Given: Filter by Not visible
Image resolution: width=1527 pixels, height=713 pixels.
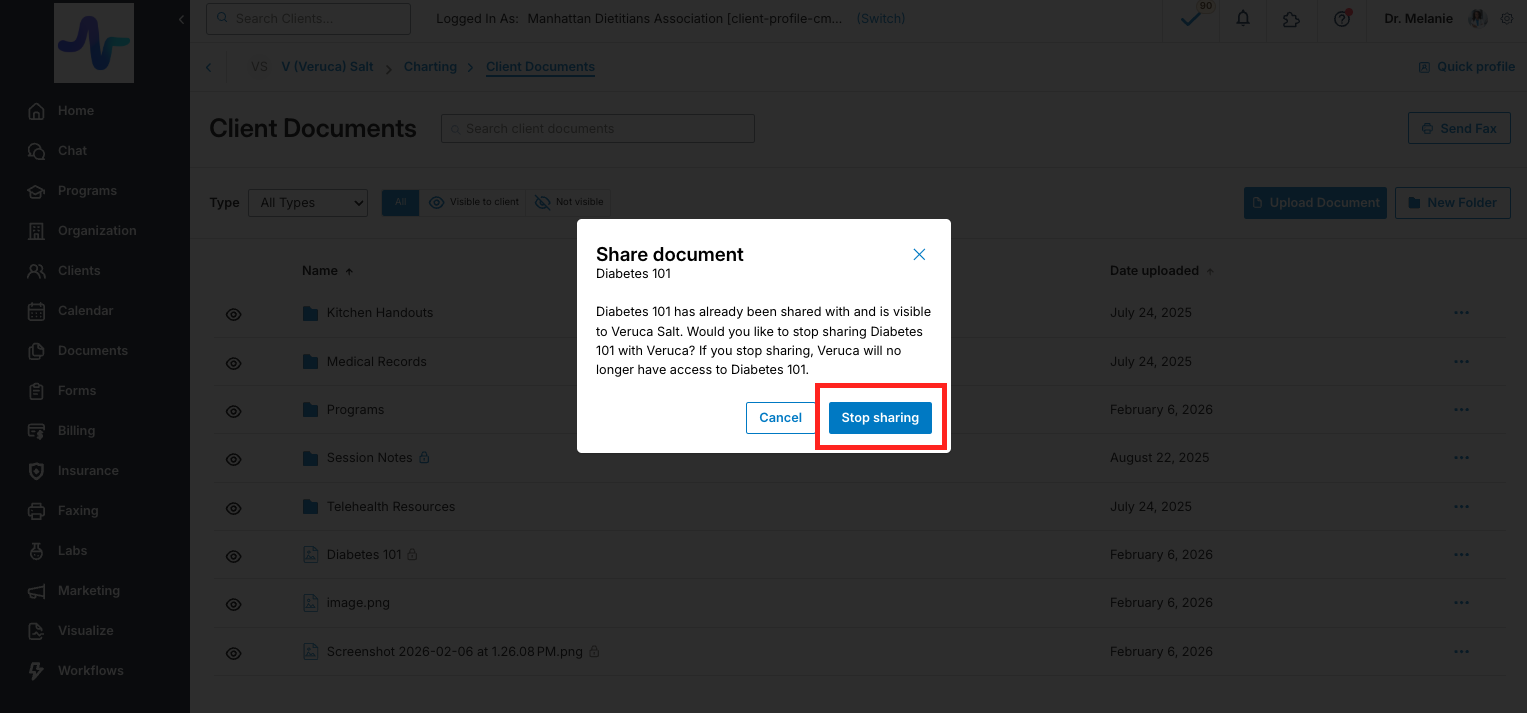Looking at the screenshot, I should pos(568,203).
